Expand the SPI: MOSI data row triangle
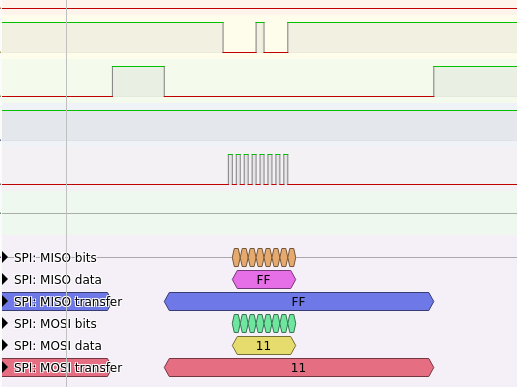 tap(5, 345)
